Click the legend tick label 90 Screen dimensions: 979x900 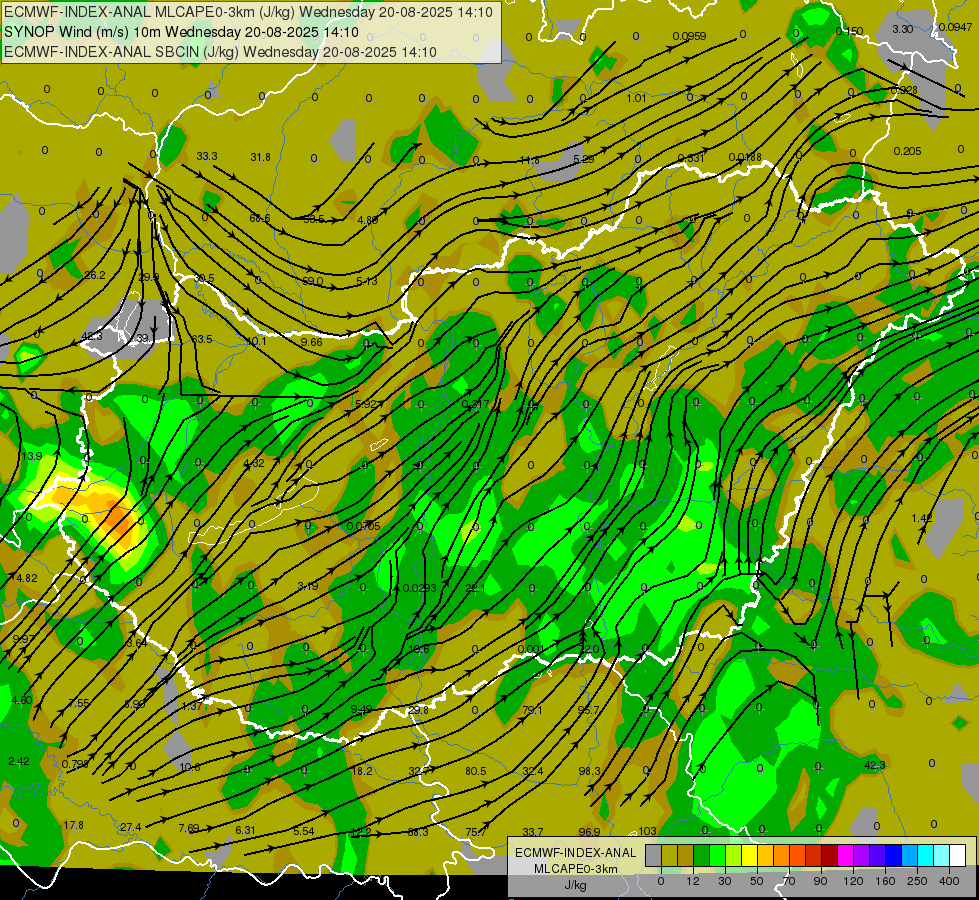coord(820,881)
